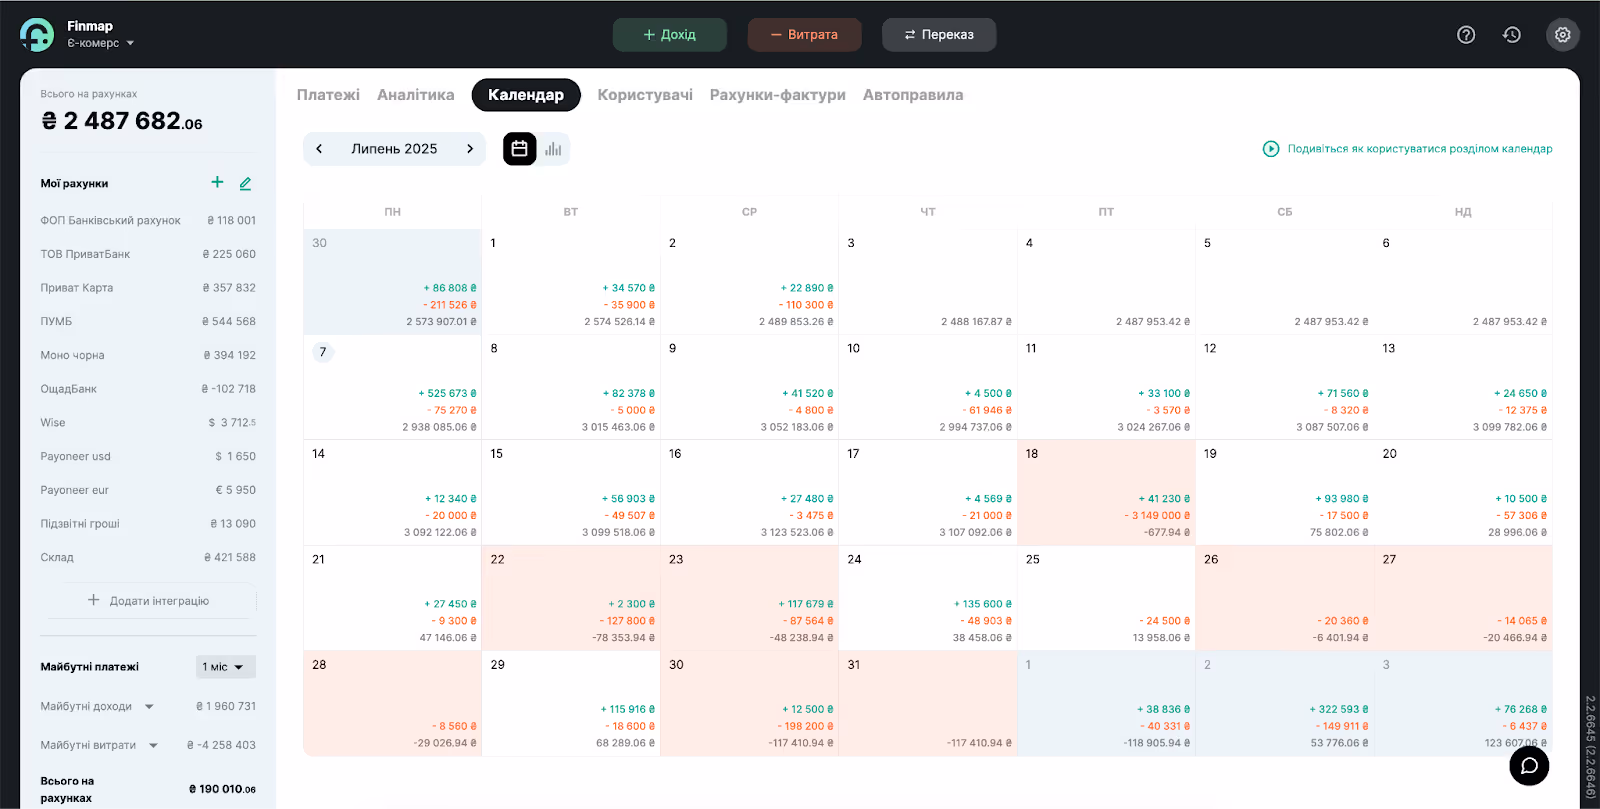Click the + 525 673 income amount
The height and width of the screenshot is (809, 1600).
(447, 393)
